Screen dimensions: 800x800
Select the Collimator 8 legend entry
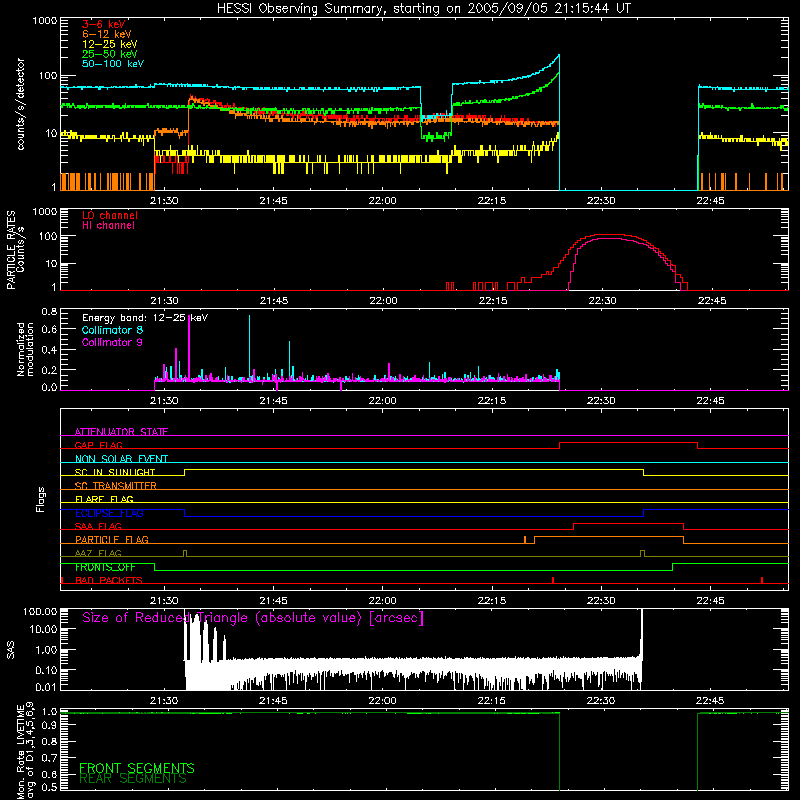click(112, 330)
